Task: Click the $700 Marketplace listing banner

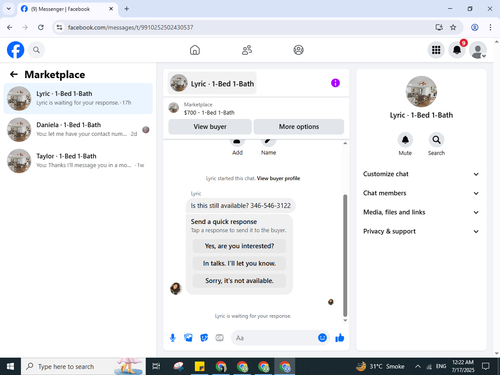Action: 256,108
